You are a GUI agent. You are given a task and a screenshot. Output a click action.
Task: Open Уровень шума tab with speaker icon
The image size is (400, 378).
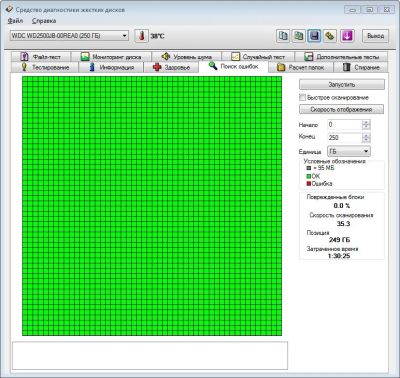[x=187, y=57]
